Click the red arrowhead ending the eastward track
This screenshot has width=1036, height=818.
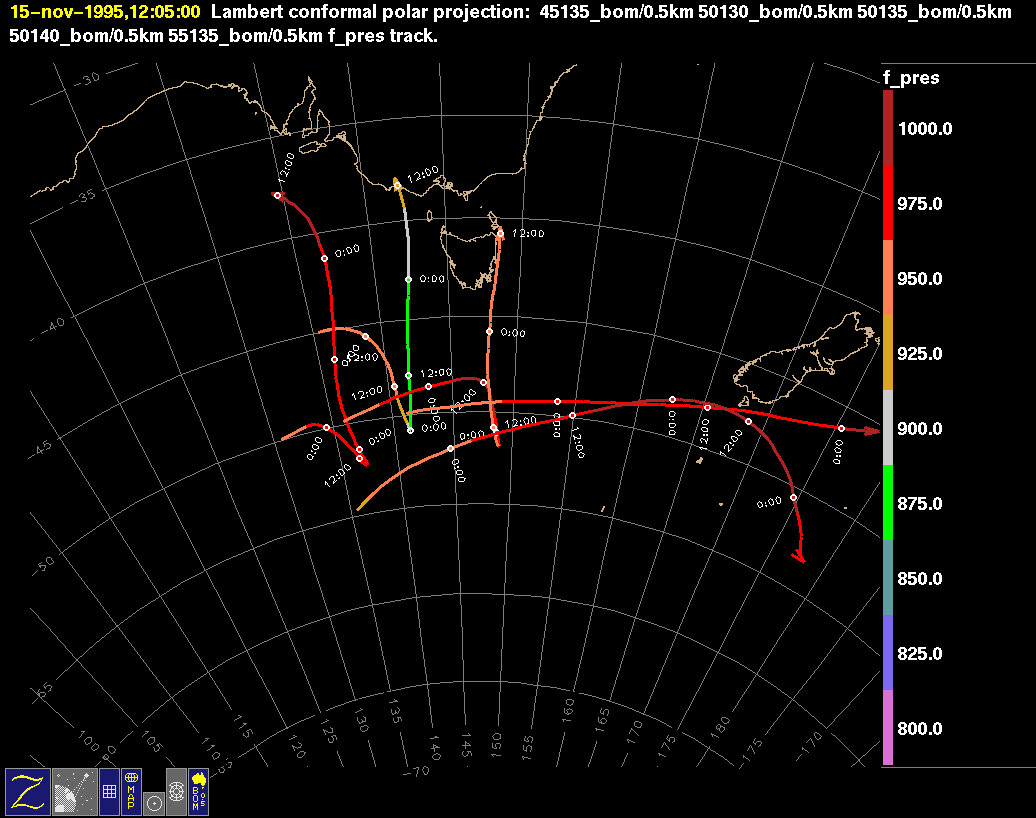(x=872, y=431)
